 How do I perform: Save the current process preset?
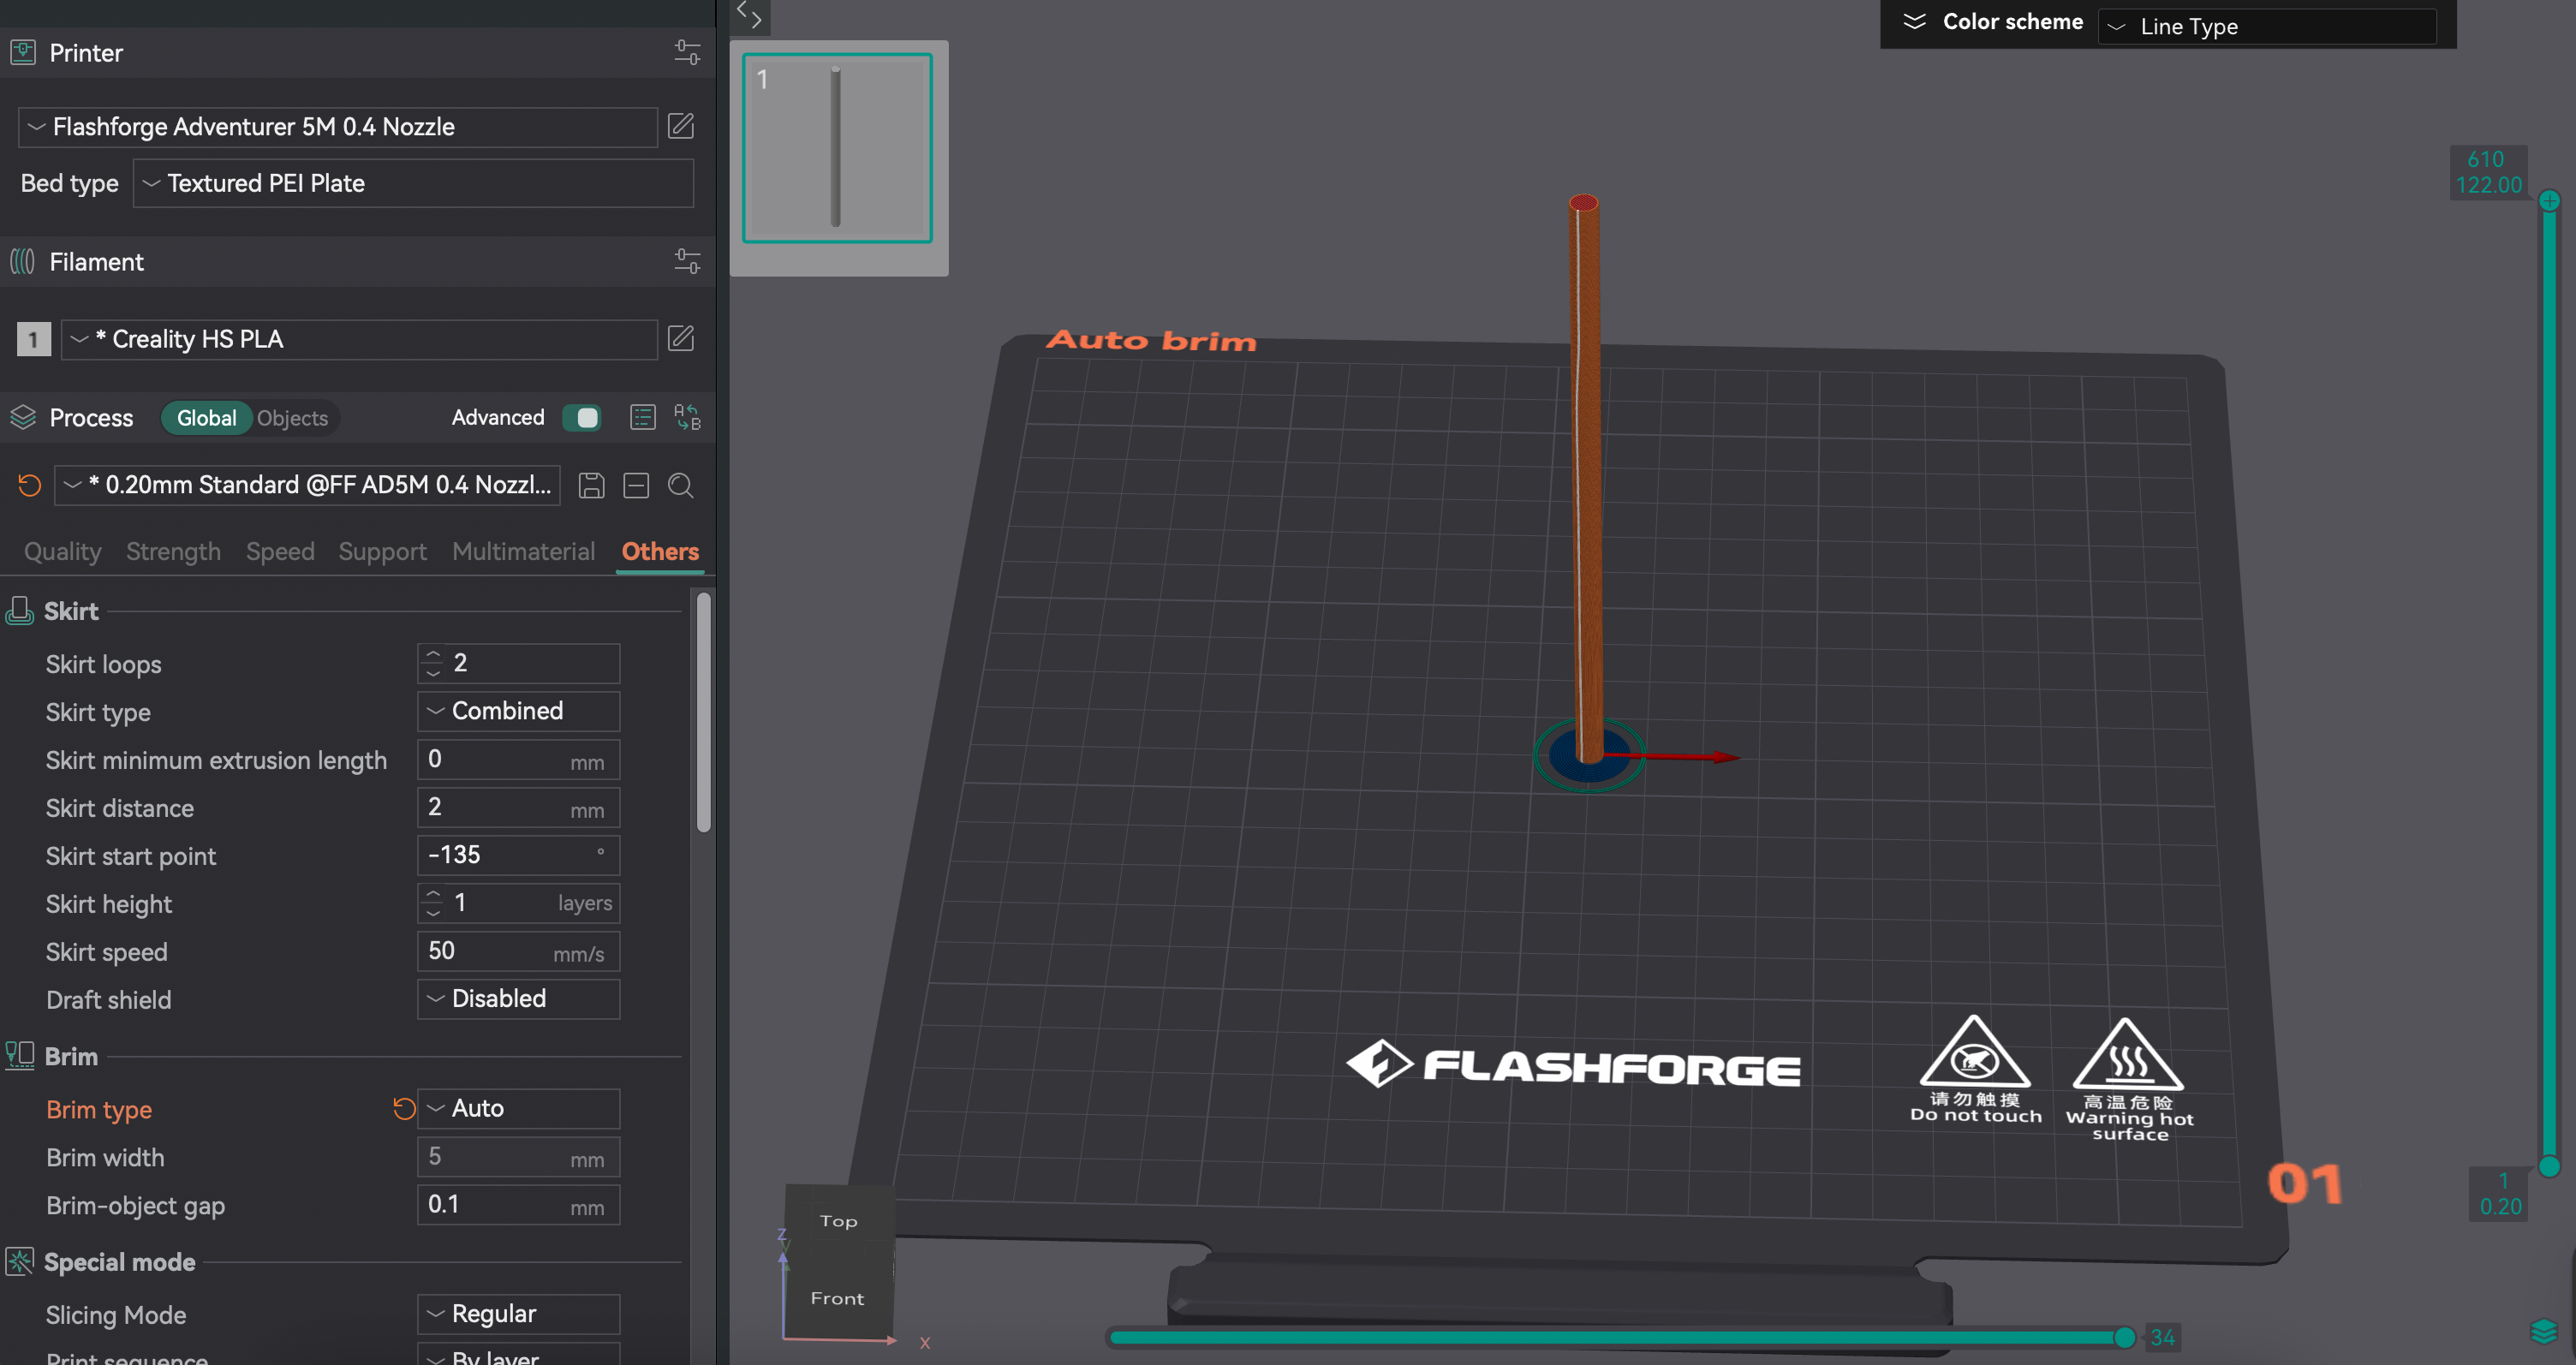(x=592, y=485)
